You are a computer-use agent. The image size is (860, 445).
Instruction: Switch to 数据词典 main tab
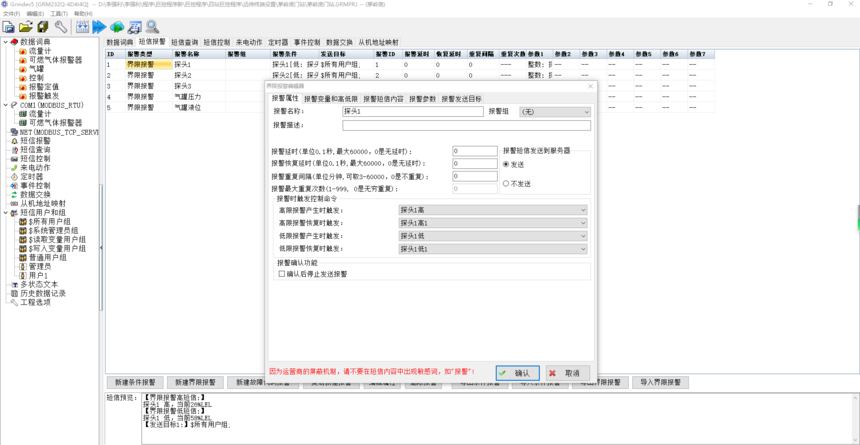[x=120, y=42]
